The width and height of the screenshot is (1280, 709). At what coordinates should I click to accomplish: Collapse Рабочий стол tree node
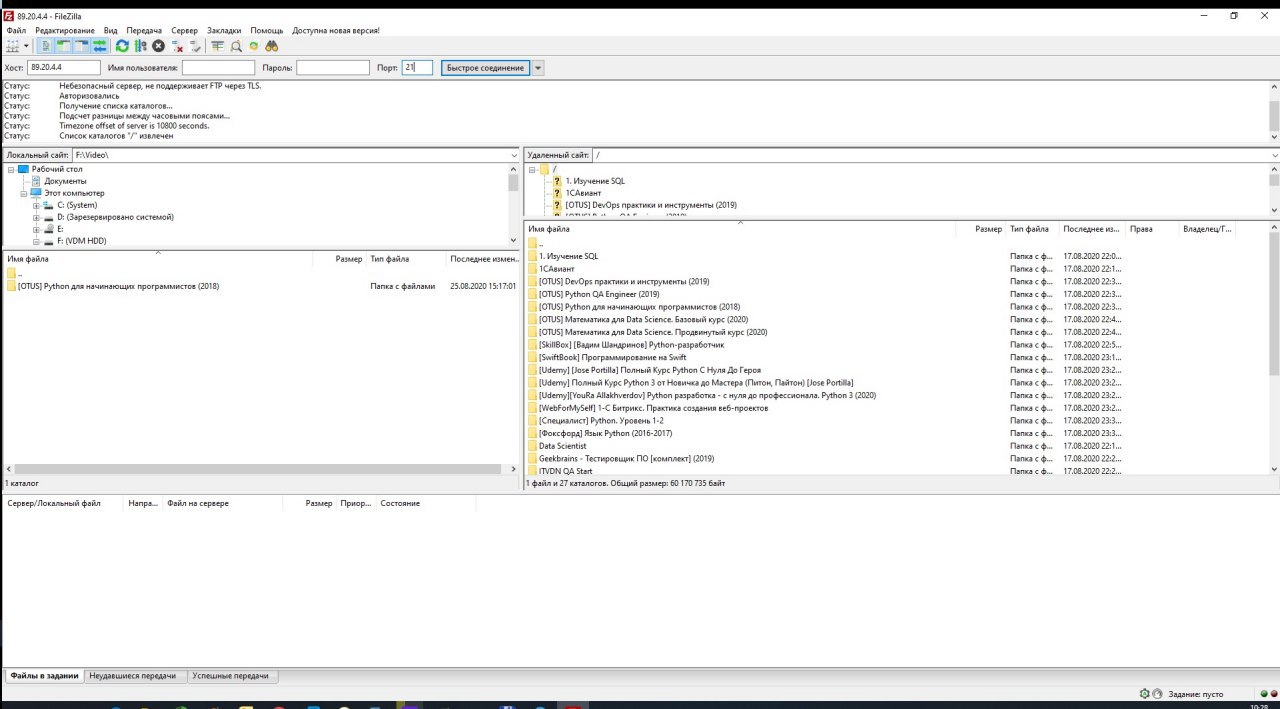(11, 169)
